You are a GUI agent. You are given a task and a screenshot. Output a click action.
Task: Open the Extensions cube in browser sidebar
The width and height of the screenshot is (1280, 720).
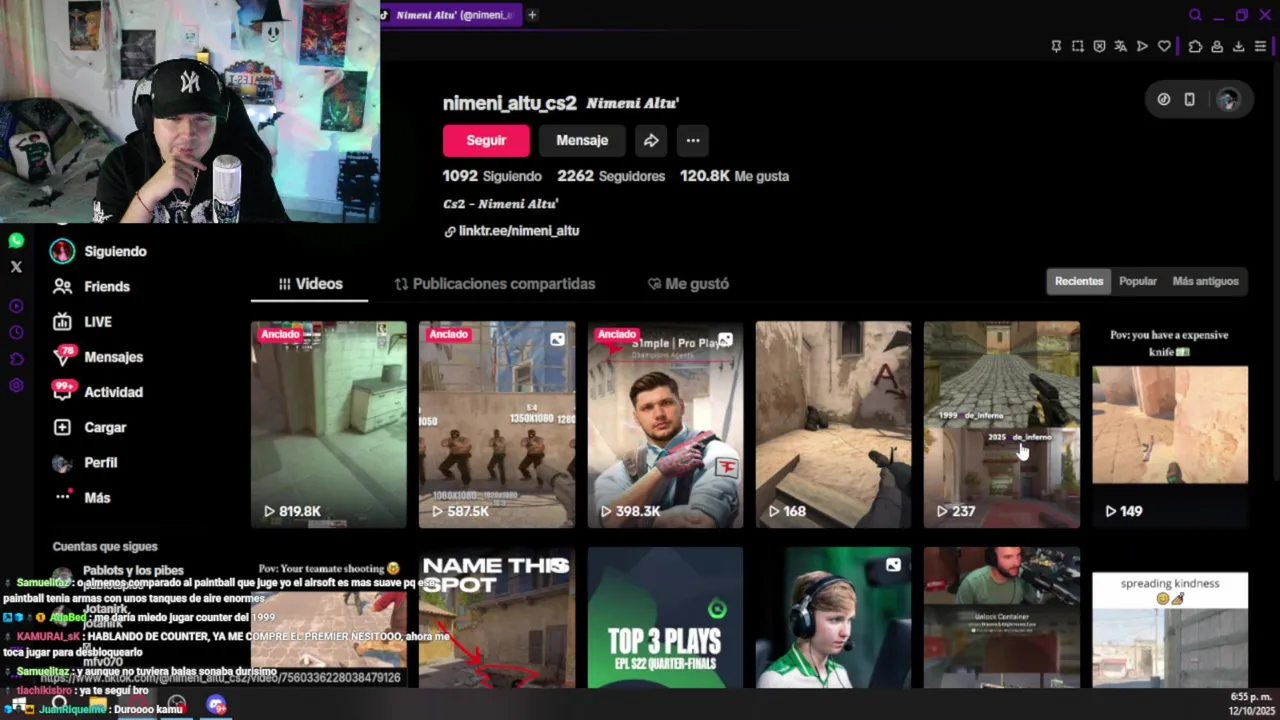16,359
